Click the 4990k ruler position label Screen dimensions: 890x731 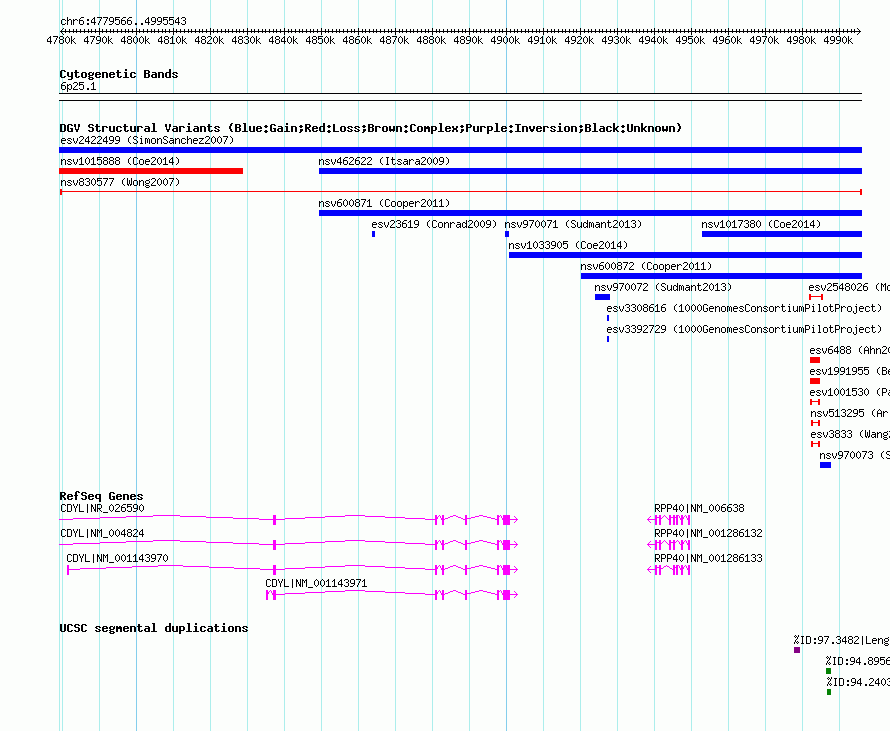(838, 40)
